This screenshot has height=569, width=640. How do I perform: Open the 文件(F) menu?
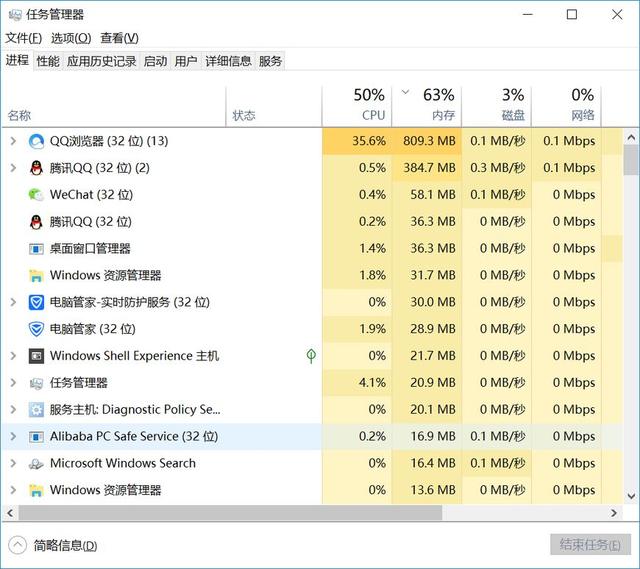click(x=23, y=38)
